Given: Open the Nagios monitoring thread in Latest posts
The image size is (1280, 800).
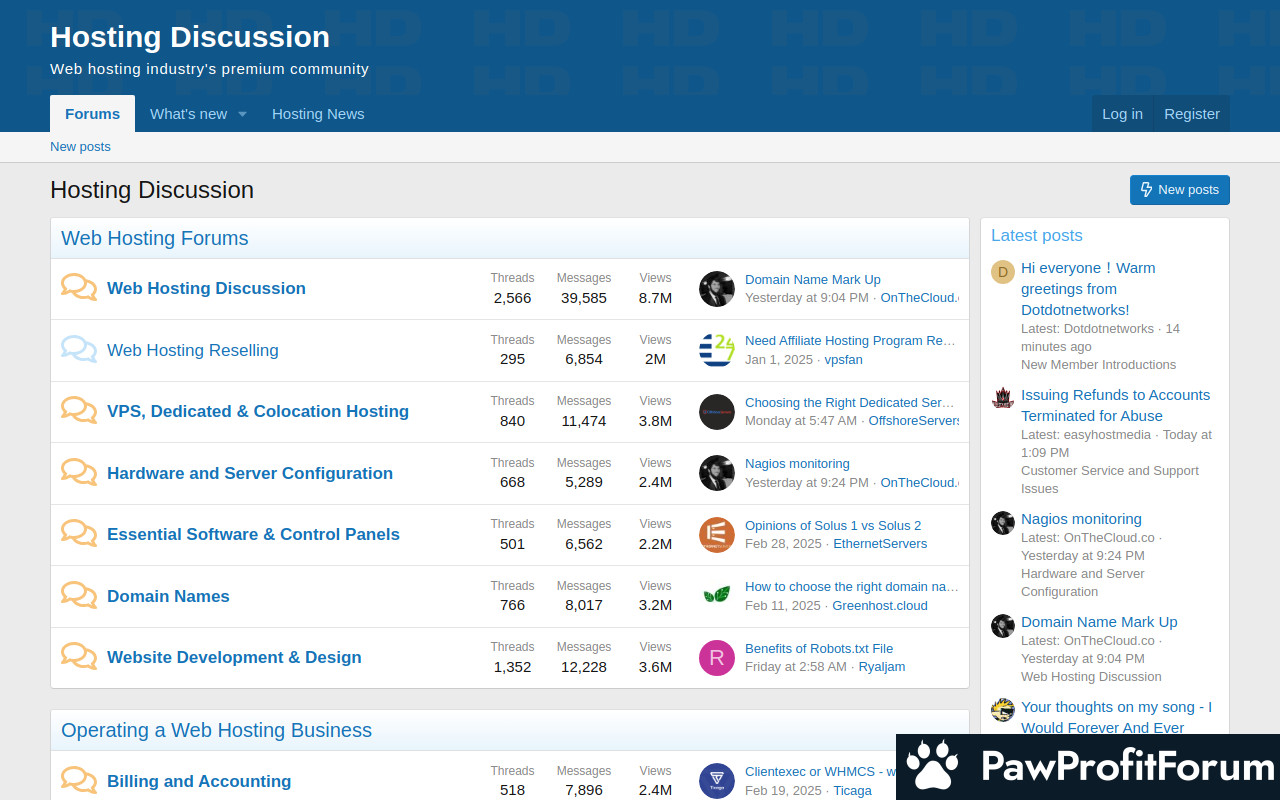Looking at the screenshot, I should pos(1081,519).
